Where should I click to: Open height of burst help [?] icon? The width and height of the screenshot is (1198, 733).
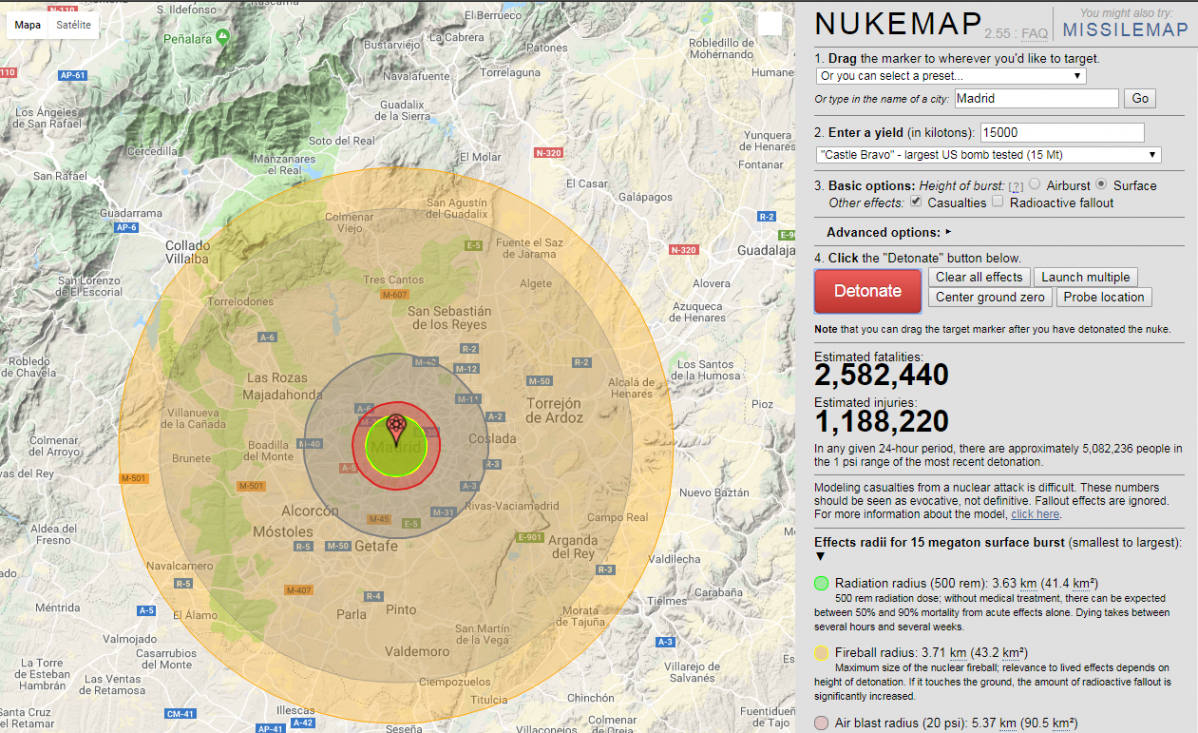[1015, 186]
